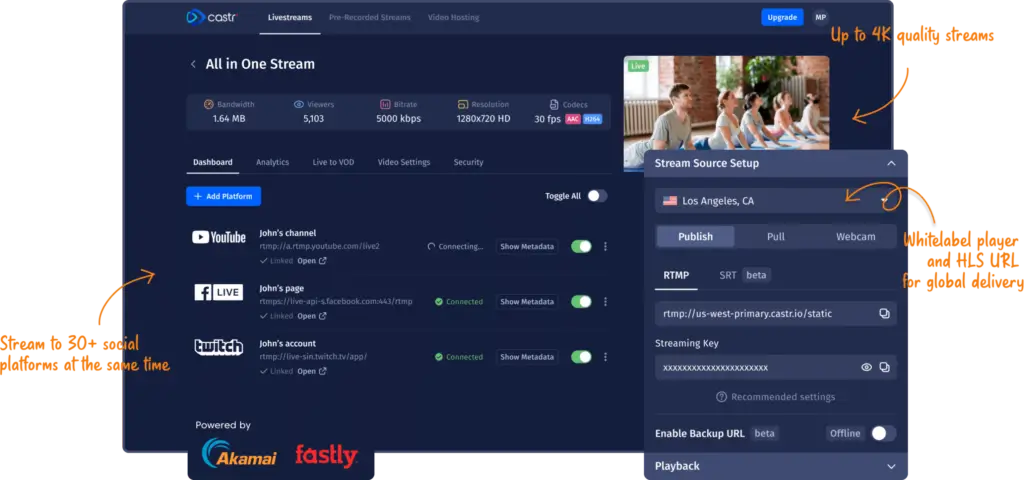This screenshot has height=480, width=1024.
Task: Click the Codecs icon
Action: pyautogui.click(x=553, y=104)
